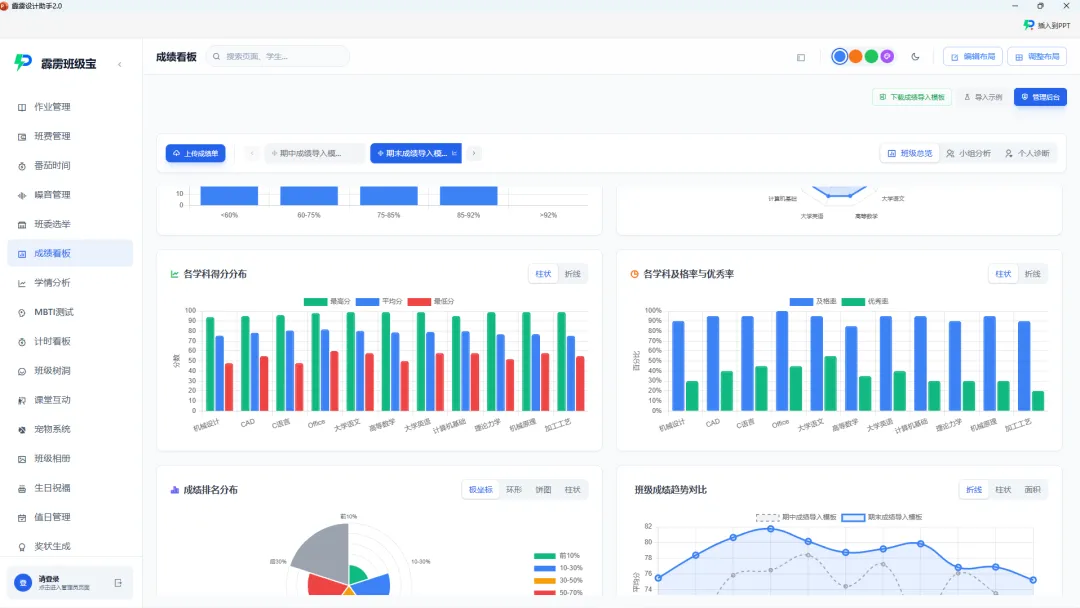Open 学情分析 in the sidebar

point(70,282)
